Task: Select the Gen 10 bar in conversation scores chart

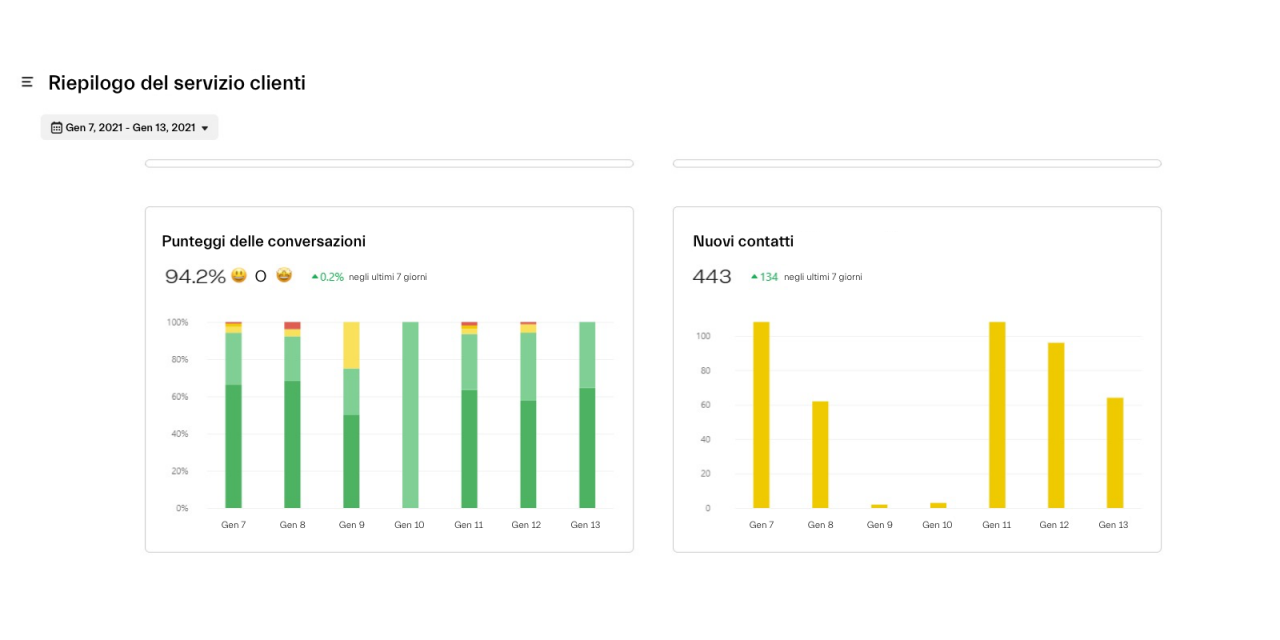Action: [410, 414]
